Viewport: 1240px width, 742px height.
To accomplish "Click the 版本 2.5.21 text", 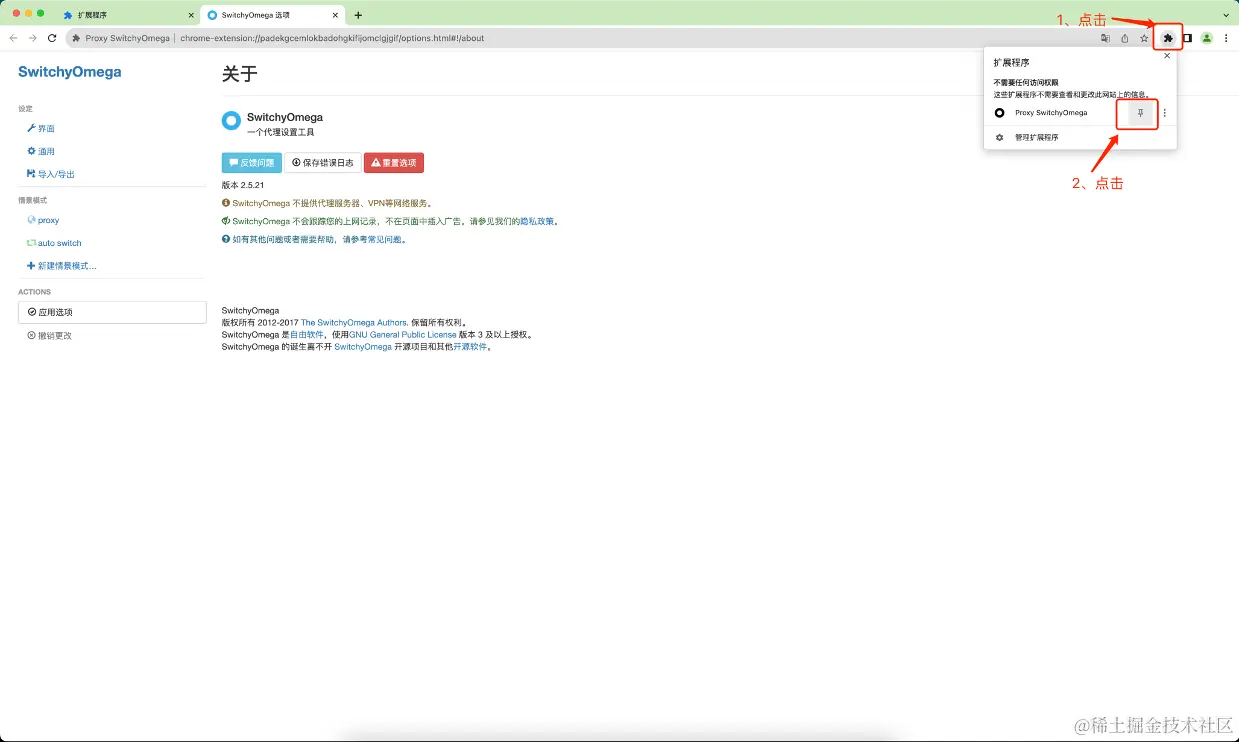I will click(243, 185).
